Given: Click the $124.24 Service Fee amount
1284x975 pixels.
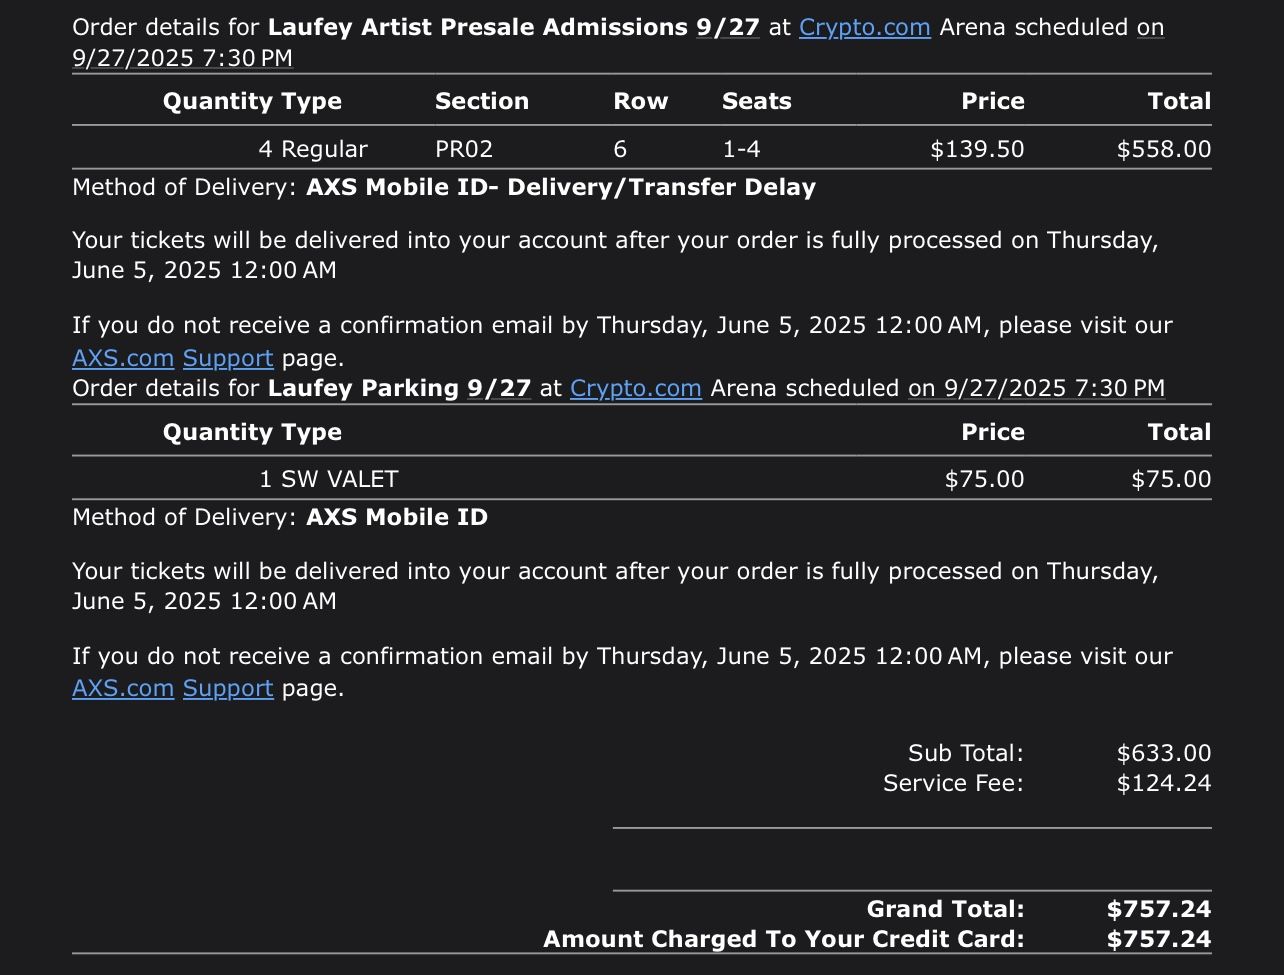Looking at the screenshot, I should point(1163,783).
